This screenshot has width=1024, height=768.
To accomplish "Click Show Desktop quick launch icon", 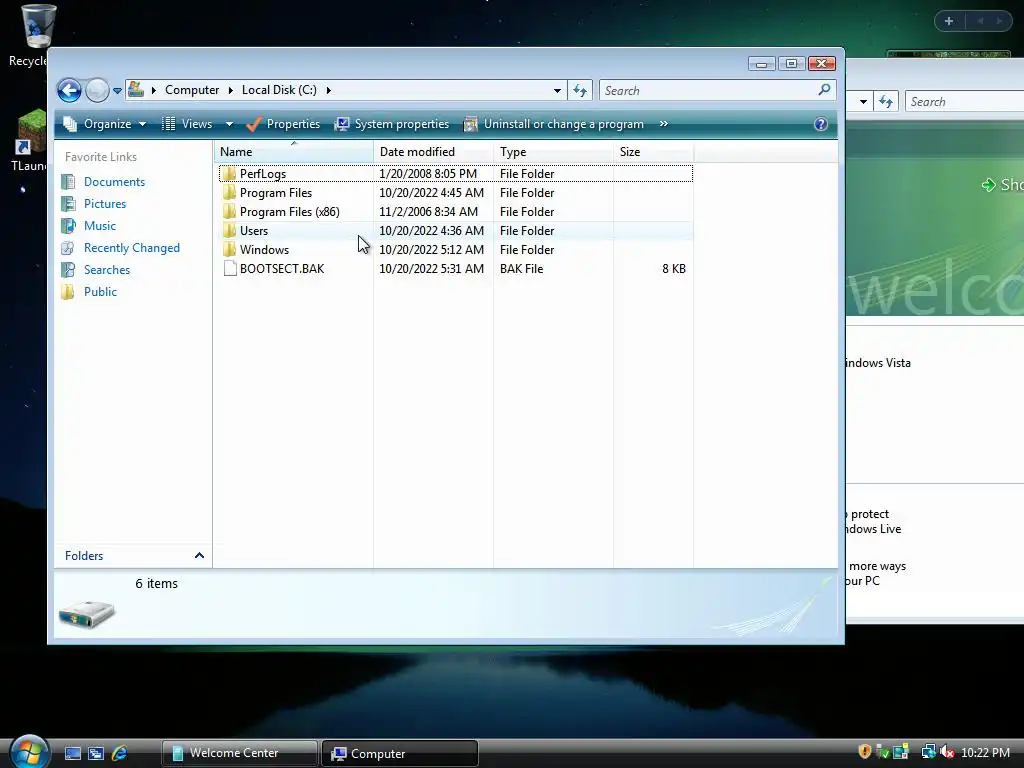I will [x=72, y=753].
